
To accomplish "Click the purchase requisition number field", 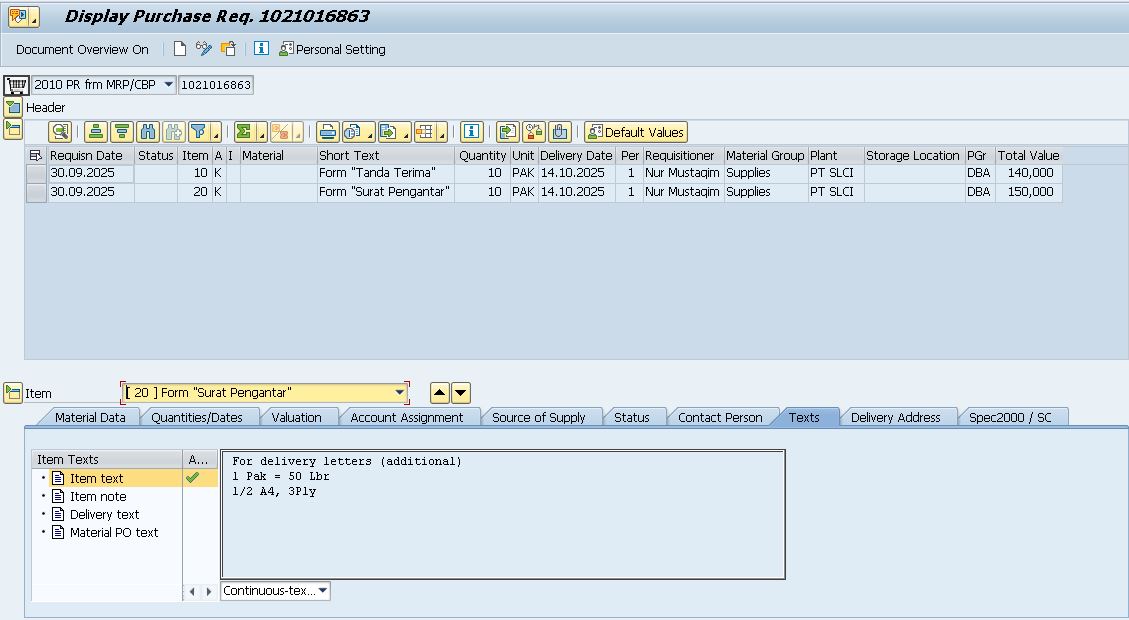I will click(216, 85).
